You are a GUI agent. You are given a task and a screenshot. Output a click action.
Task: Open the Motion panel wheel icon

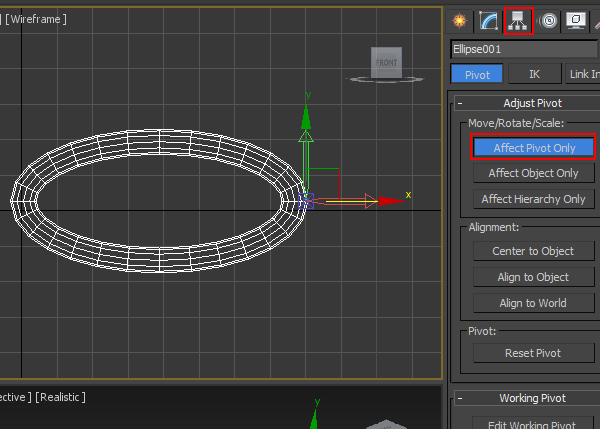547,20
